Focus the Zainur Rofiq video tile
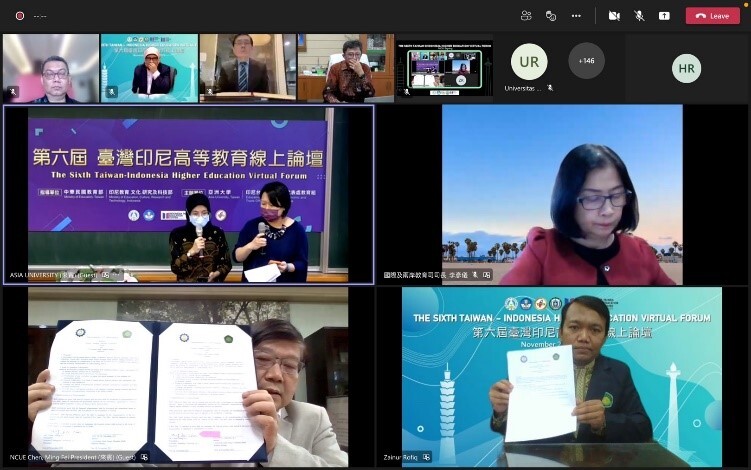Viewport: 751px width, 470px height. pos(562,377)
